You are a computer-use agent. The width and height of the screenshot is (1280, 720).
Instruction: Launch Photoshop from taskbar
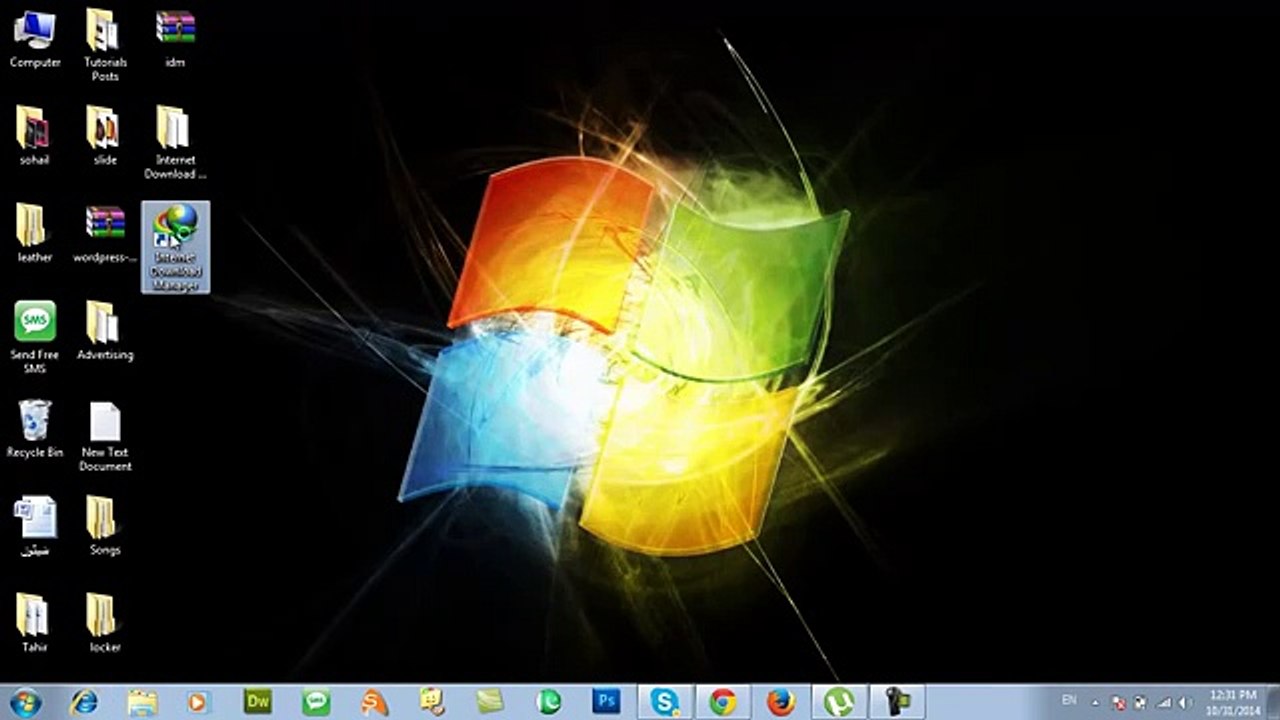[606, 702]
